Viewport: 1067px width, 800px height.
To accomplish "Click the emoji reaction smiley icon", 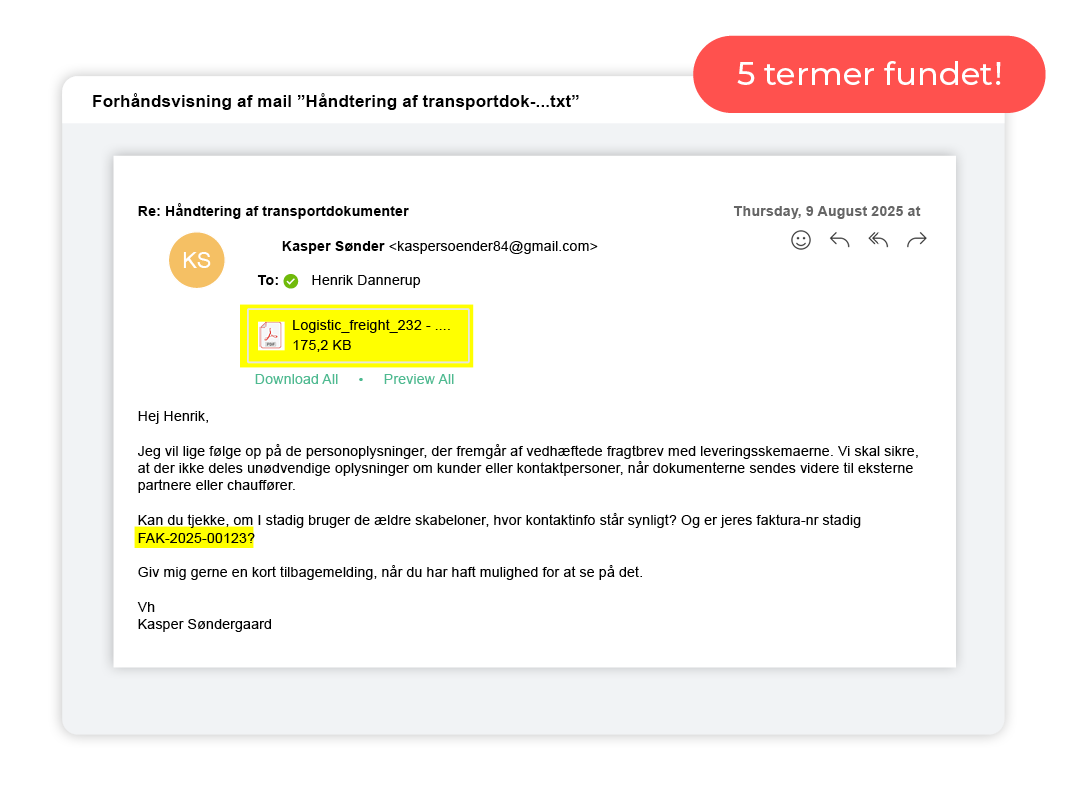I will 801,240.
